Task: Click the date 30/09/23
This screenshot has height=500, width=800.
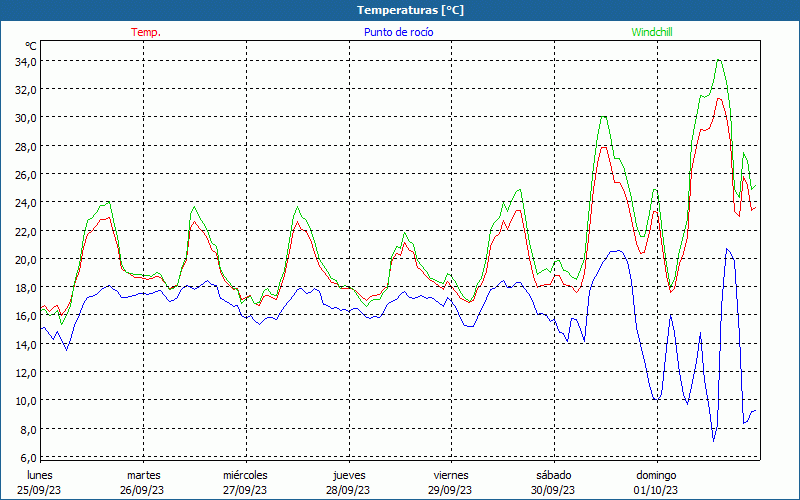Action: 553,490
